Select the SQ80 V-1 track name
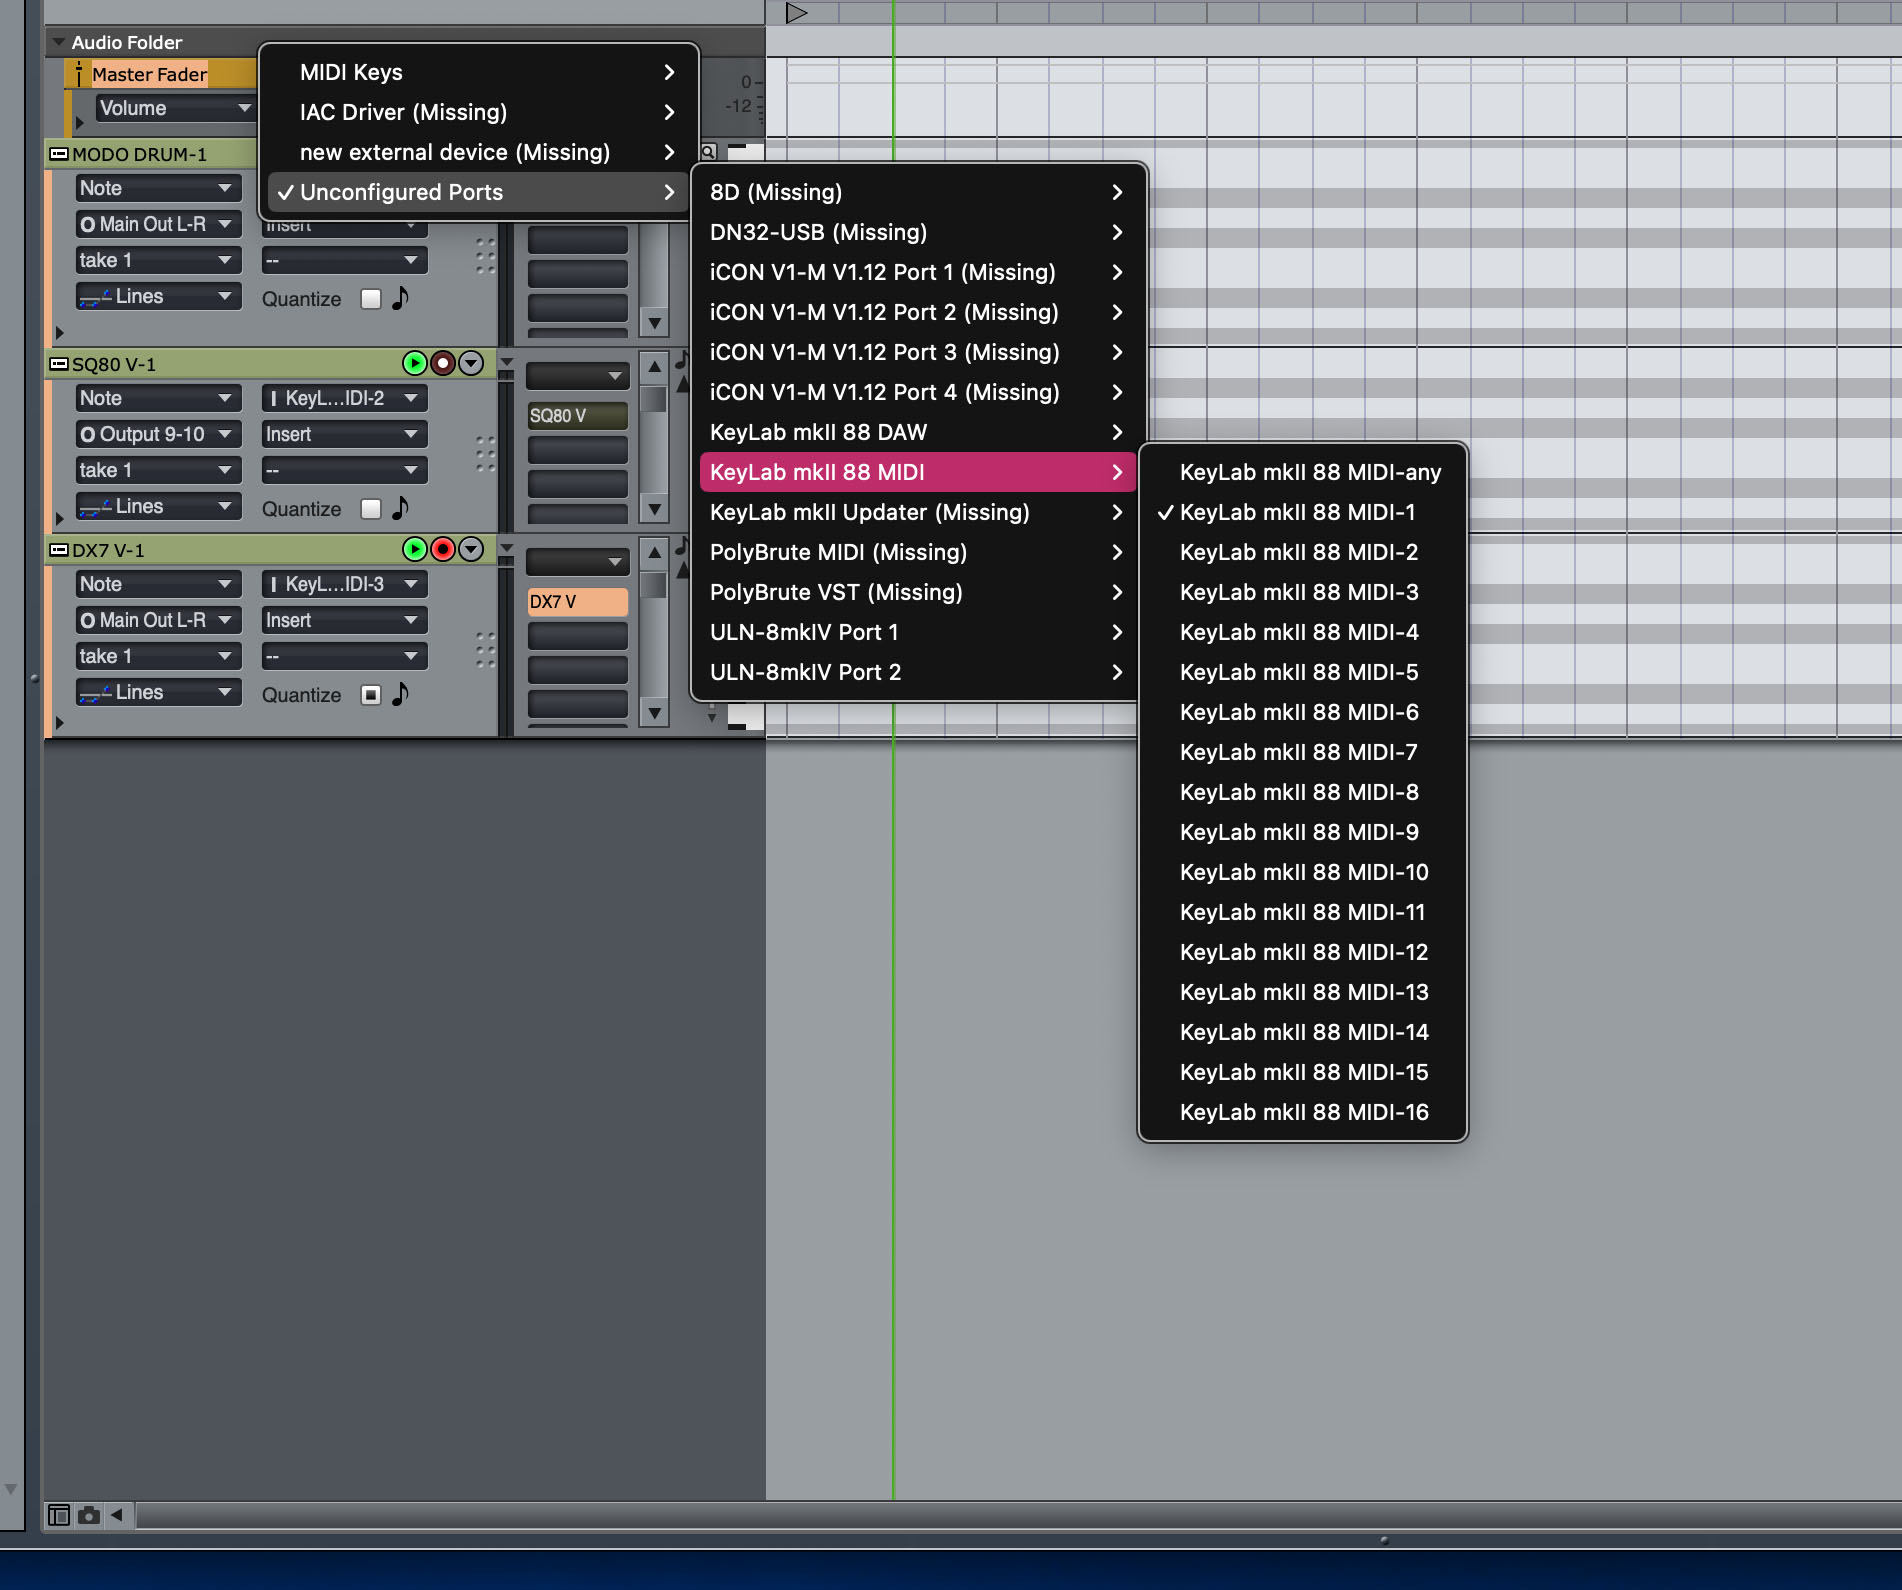Viewport: 1902px width, 1590px height. coord(114,364)
